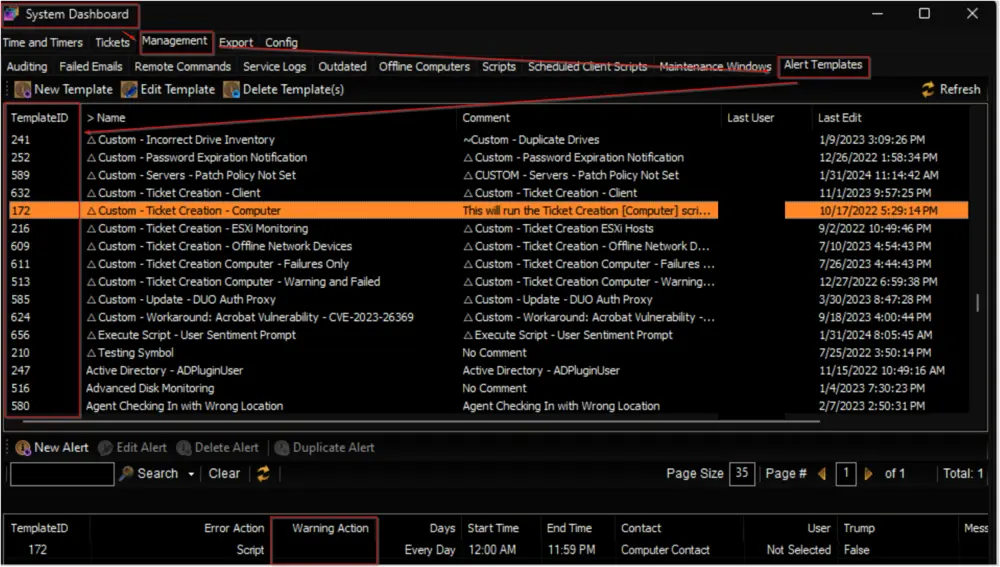
Task: Click the Clear button
Action: point(224,474)
